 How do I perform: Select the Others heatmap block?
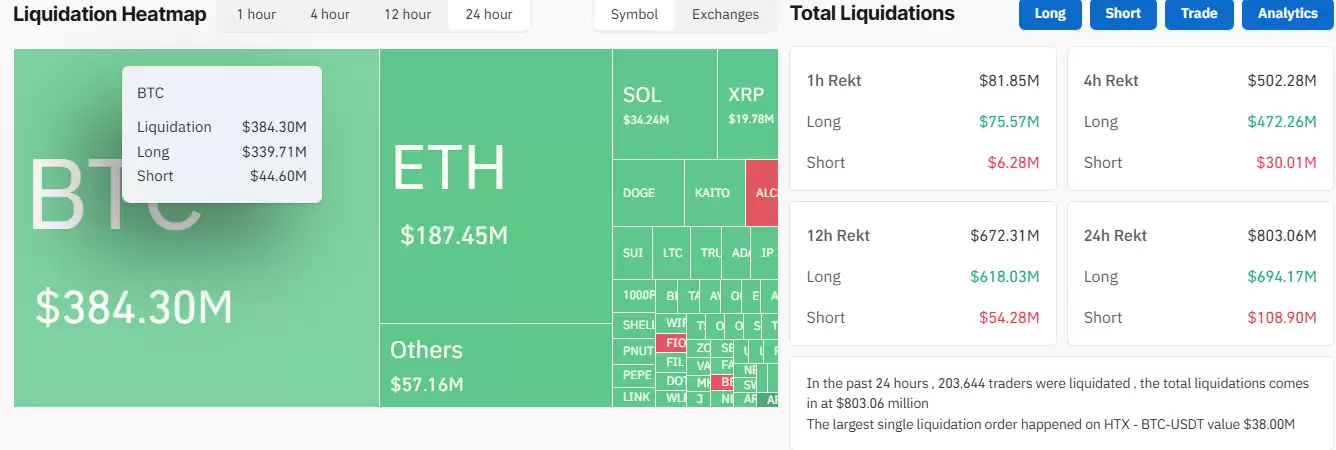coord(496,365)
